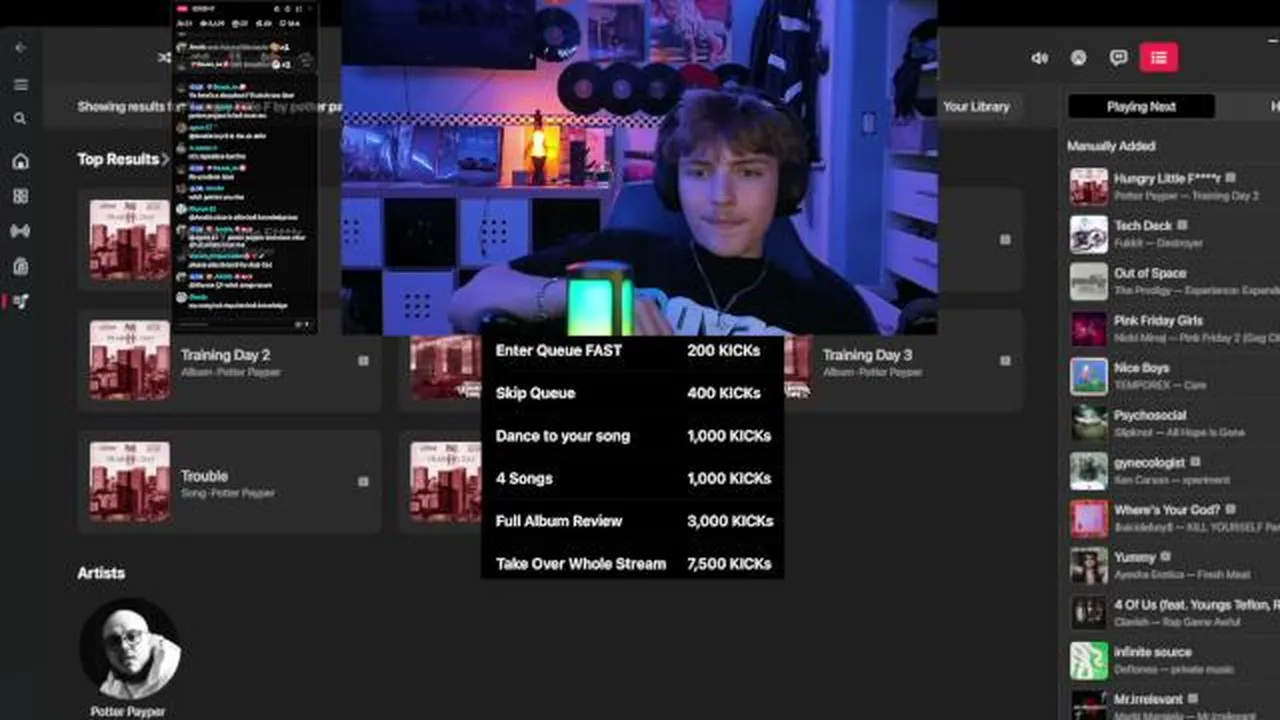Toggle the red Playing Next queue button
Image resolution: width=1280 pixels, height=720 pixels.
[1159, 58]
